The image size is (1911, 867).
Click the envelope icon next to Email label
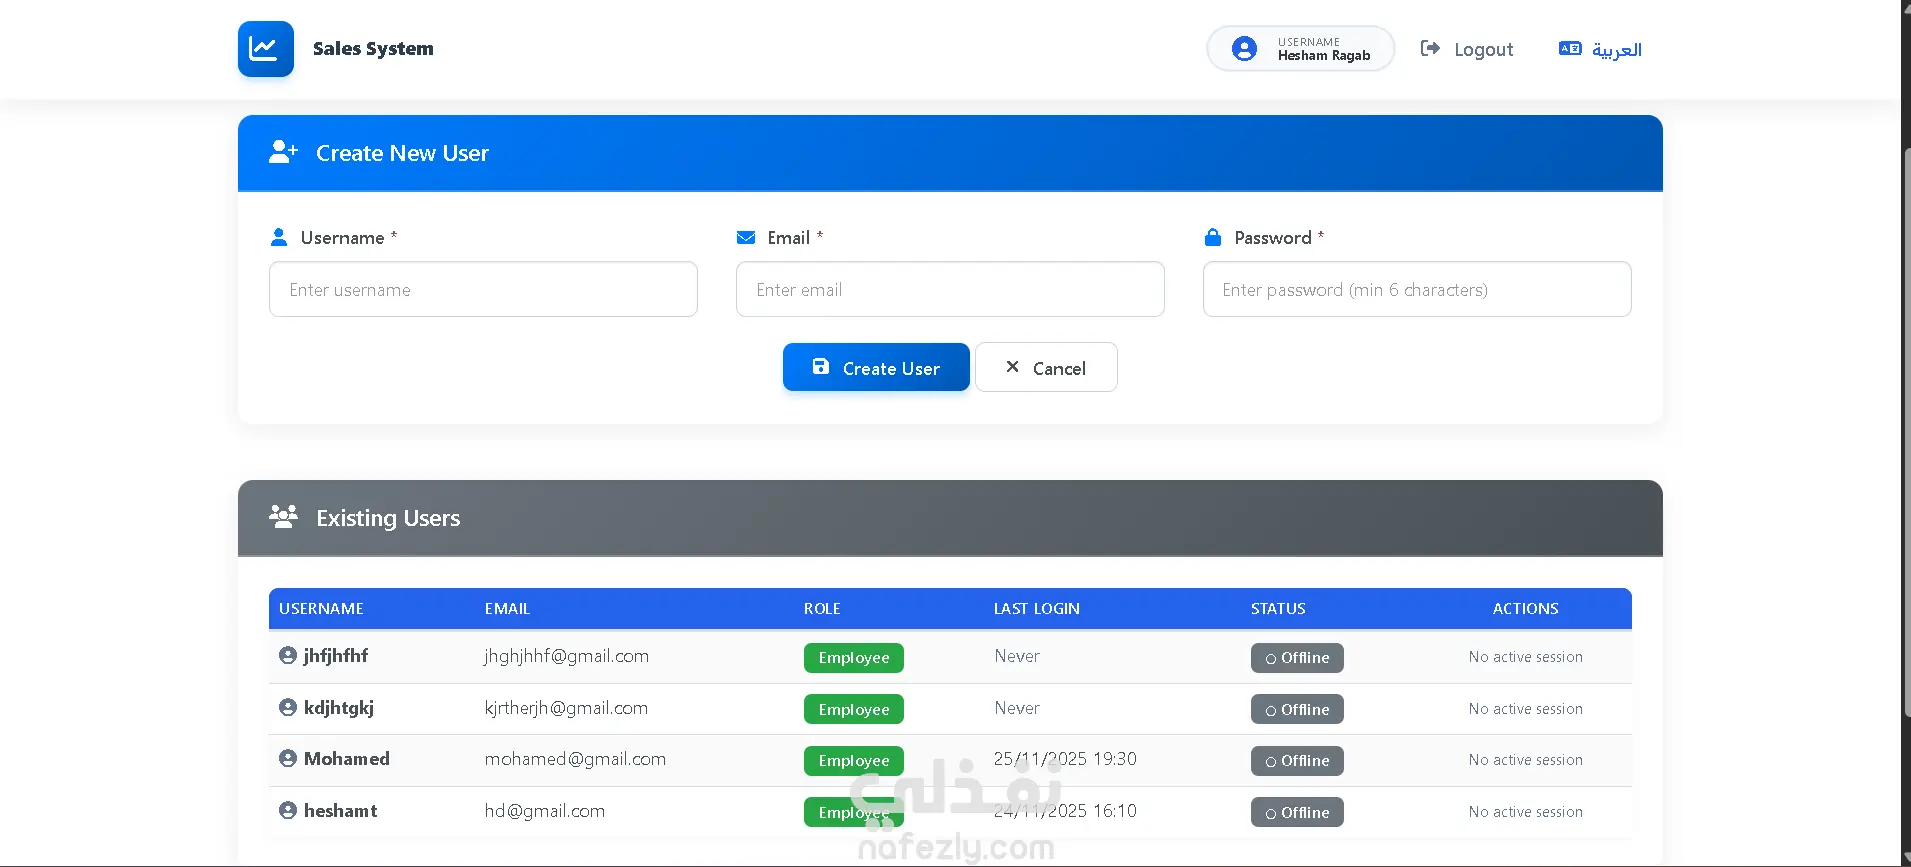tap(746, 237)
